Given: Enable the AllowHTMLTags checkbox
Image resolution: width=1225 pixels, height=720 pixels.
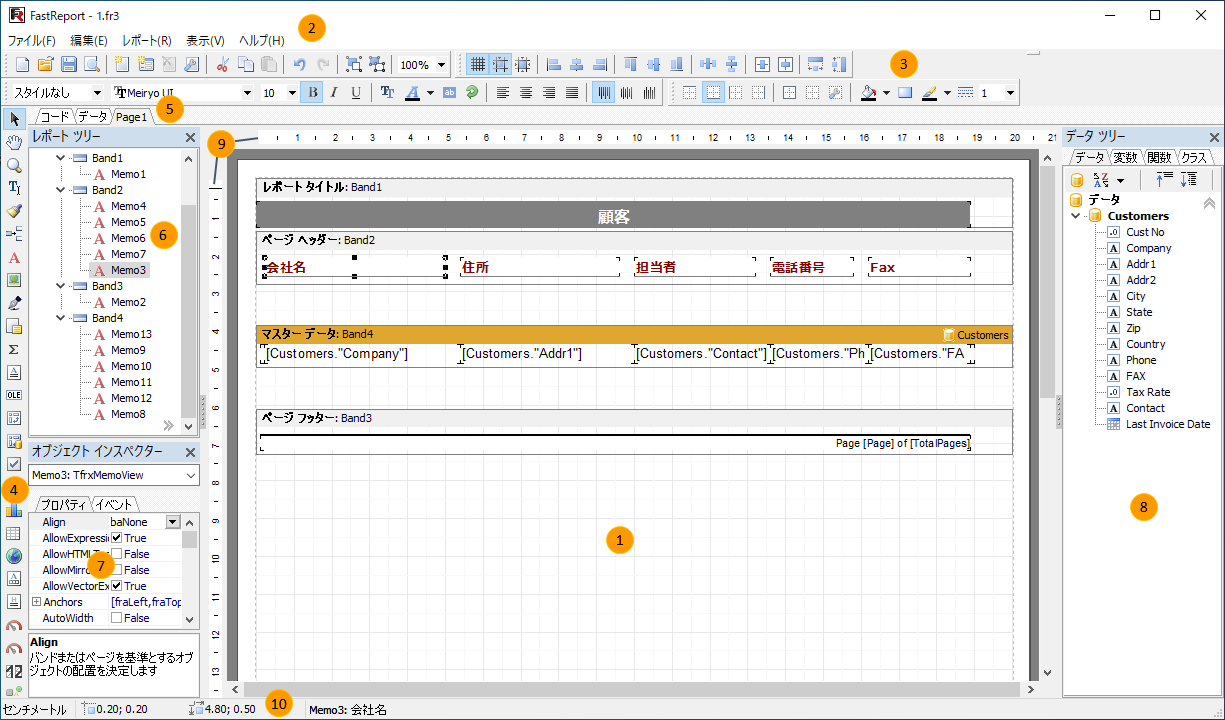Looking at the screenshot, I should (x=117, y=554).
